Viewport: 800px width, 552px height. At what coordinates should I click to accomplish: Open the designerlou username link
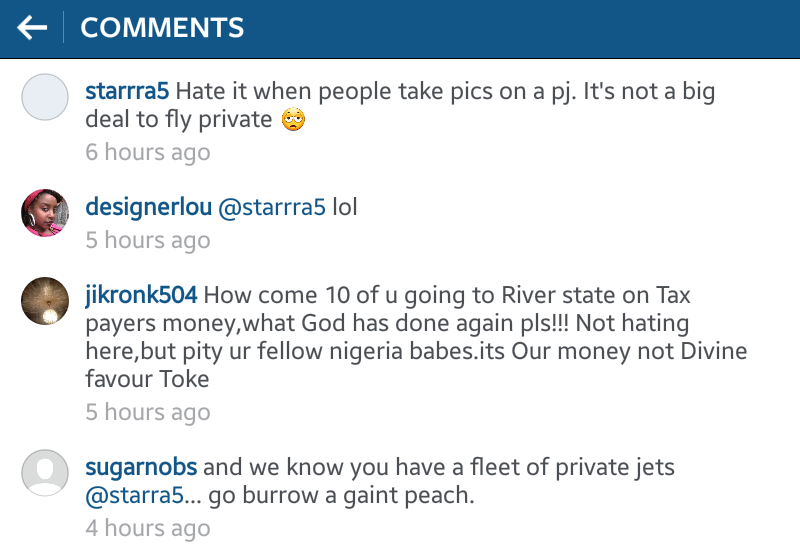click(148, 208)
